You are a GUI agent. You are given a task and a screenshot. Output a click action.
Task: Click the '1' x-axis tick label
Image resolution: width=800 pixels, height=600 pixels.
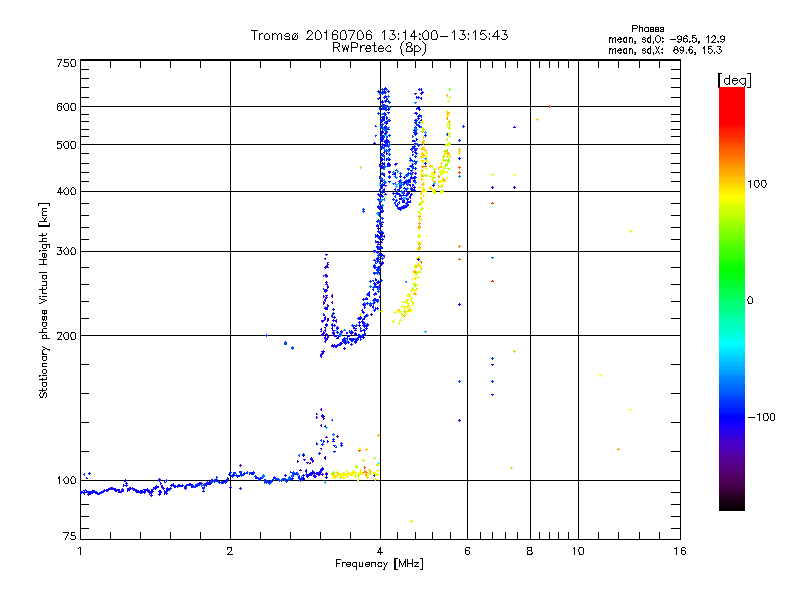pyautogui.click(x=80, y=551)
